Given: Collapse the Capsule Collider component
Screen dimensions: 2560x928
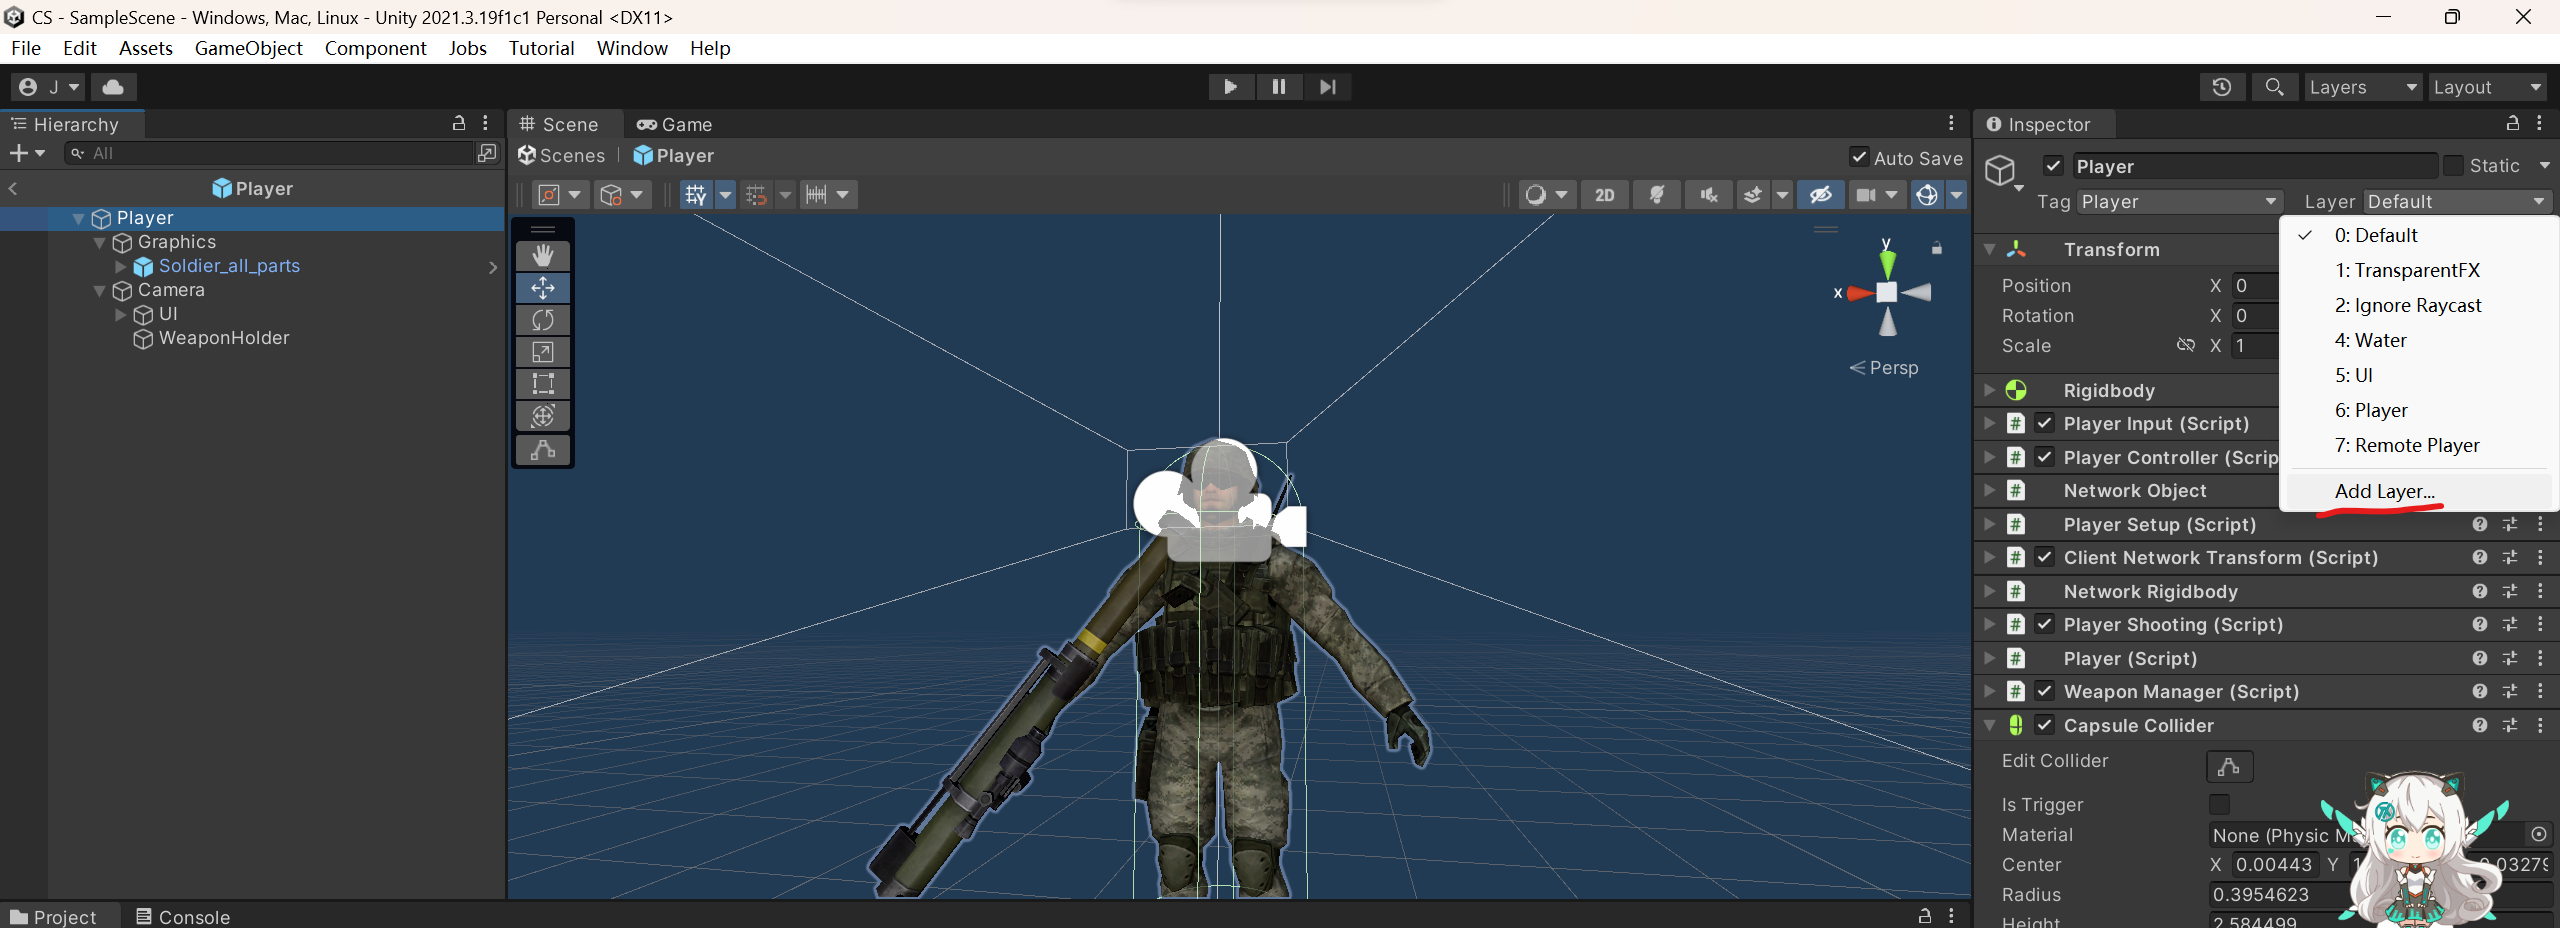Looking at the screenshot, I should click(x=1990, y=725).
